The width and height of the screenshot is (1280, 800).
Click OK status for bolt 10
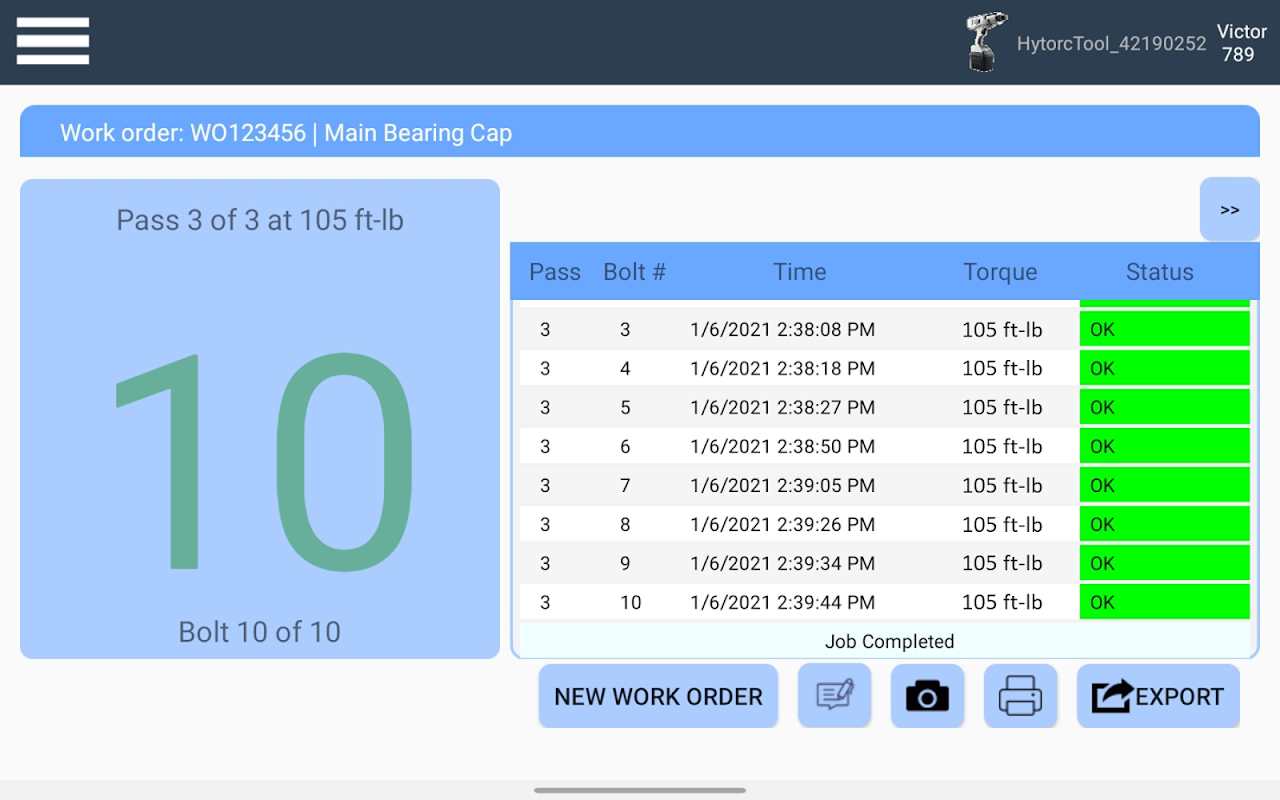point(1165,602)
